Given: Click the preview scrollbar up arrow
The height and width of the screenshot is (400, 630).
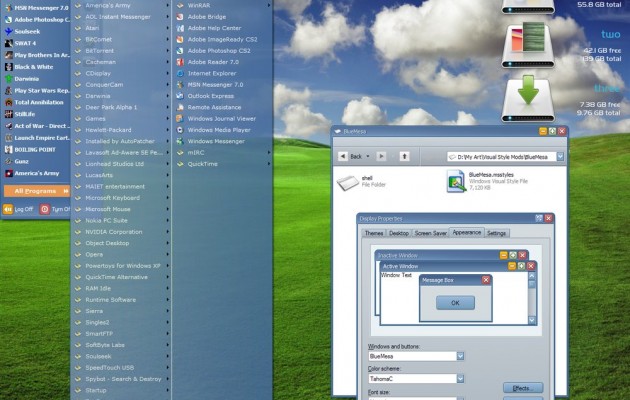Looking at the screenshot, I should (532, 276).
